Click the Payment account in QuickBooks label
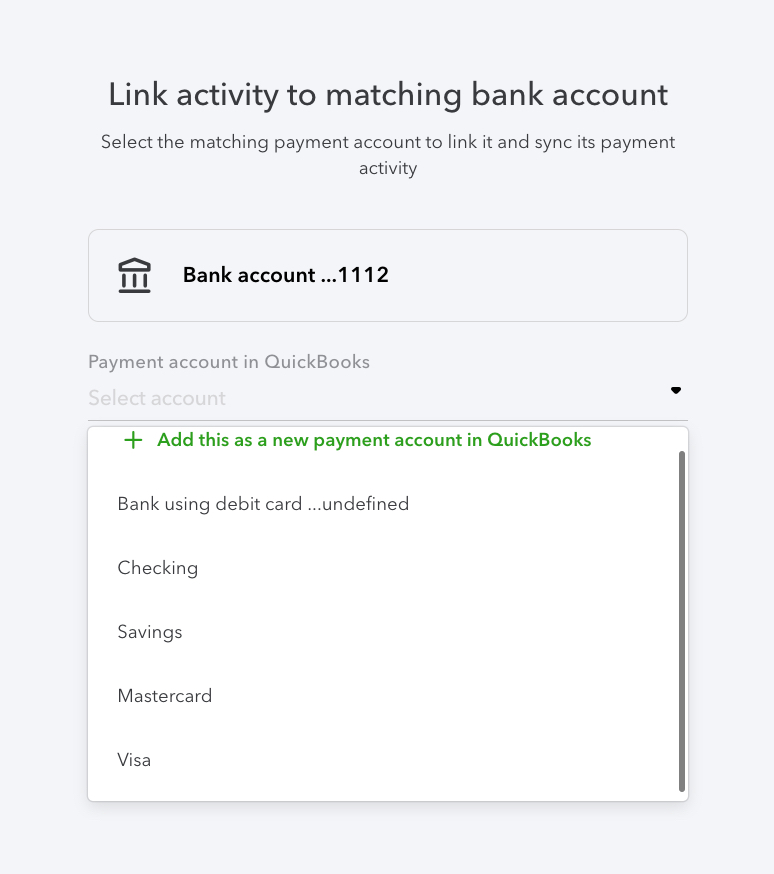The height and width of the screenshot is (874, 774). (229, 362)
